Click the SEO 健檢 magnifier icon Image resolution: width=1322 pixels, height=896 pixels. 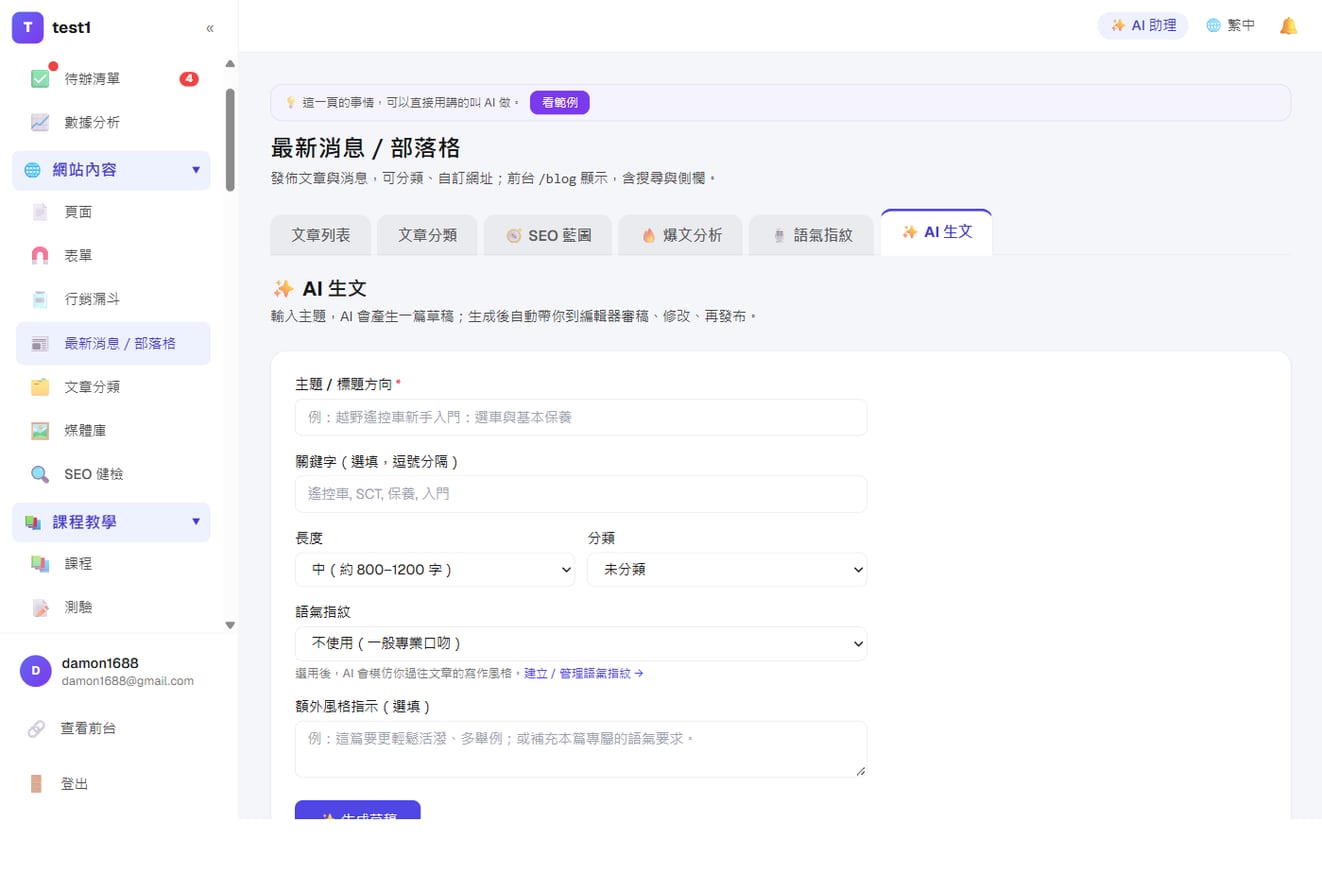40,474
